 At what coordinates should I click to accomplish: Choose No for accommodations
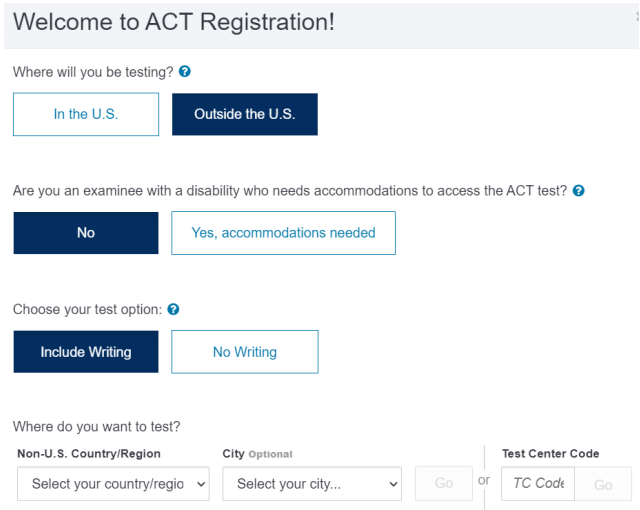tap(86, 233)
